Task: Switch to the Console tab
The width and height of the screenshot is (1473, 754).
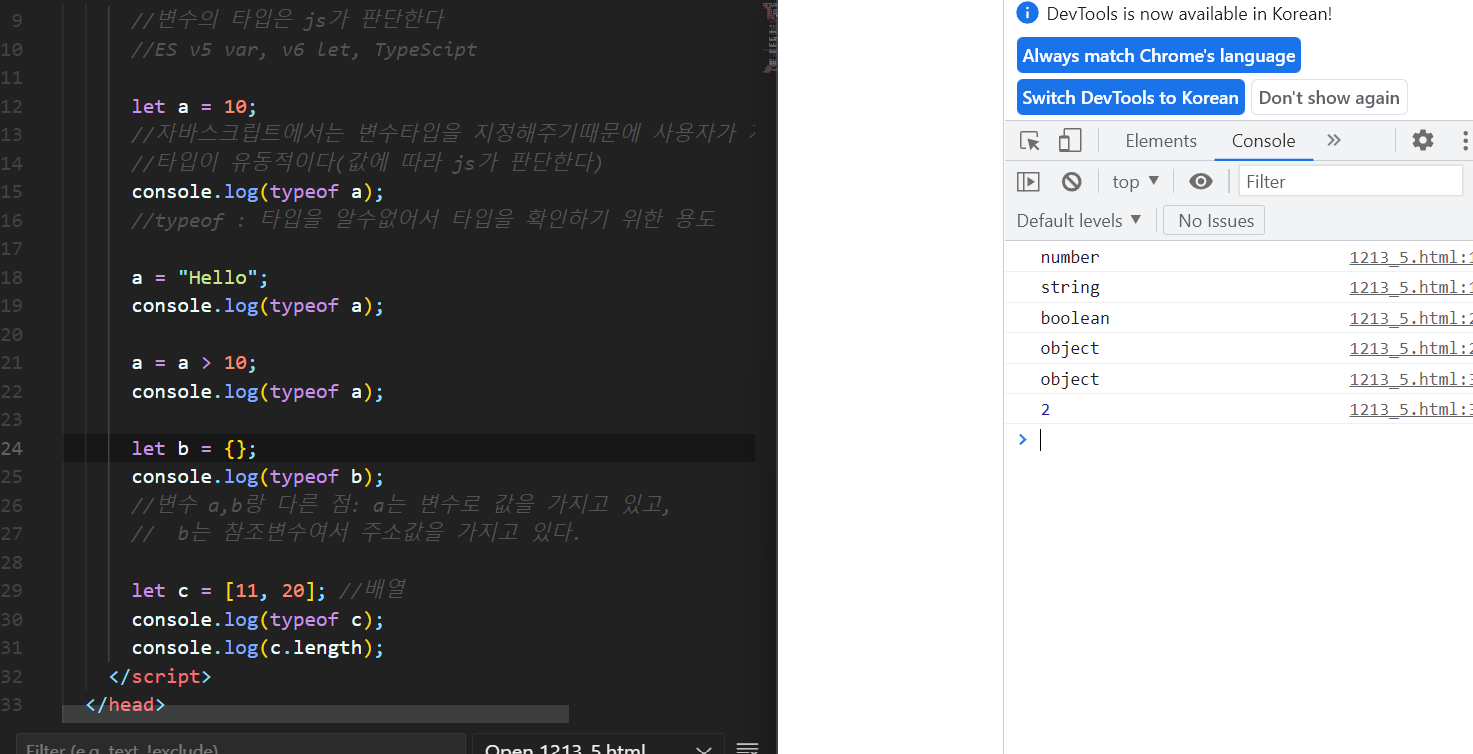Action: pyautogui.click(x=1264, y=141)
